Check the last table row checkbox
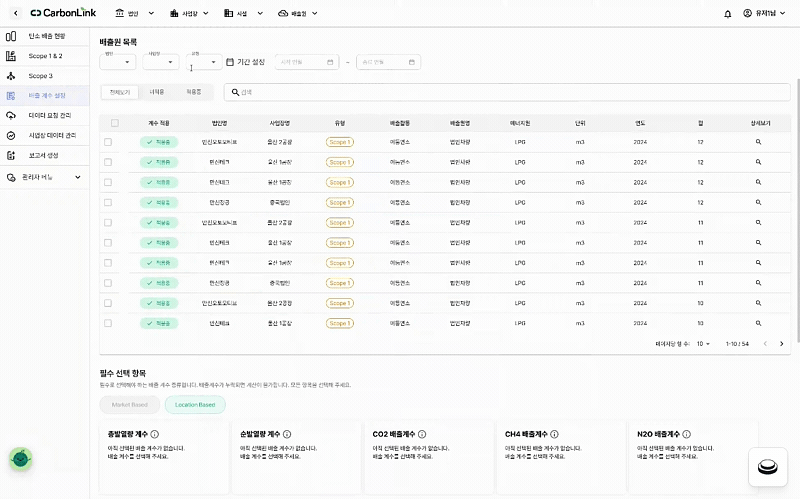This screenshot has height=499, width=800. pyautogui.click(x=108, y=323)
